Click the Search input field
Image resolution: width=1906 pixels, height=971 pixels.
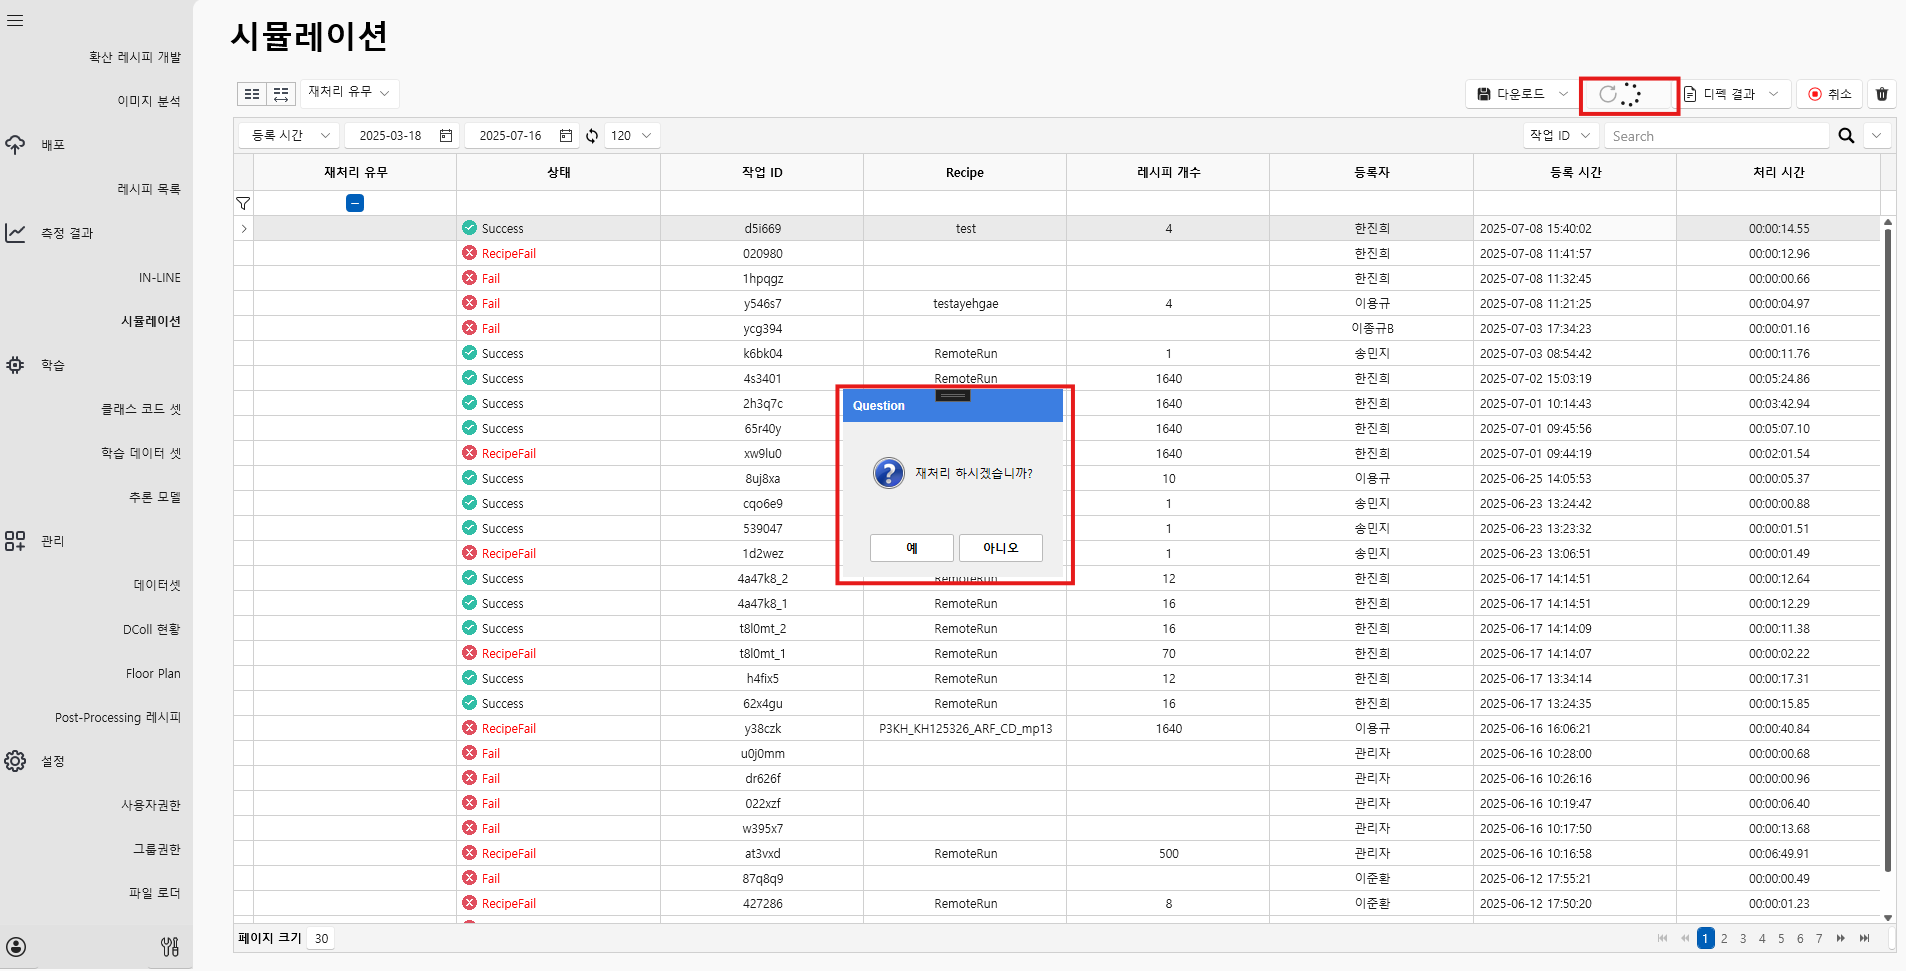pyautogui.click(x=1716, y=136)
